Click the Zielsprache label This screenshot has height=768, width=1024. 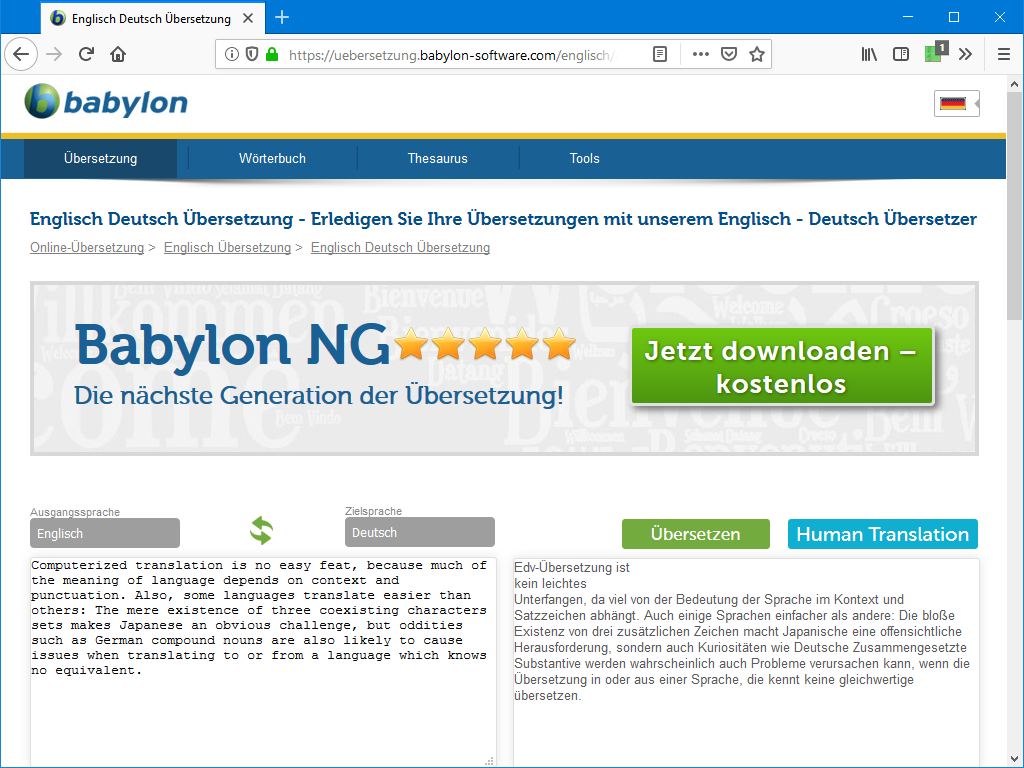tap(374, 511)
